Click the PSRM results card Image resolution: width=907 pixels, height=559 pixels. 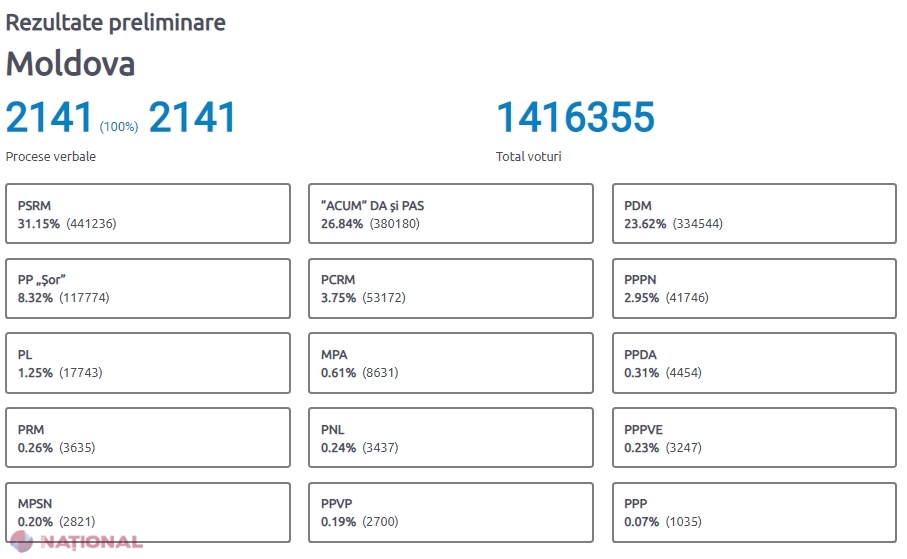pos(148,214)
